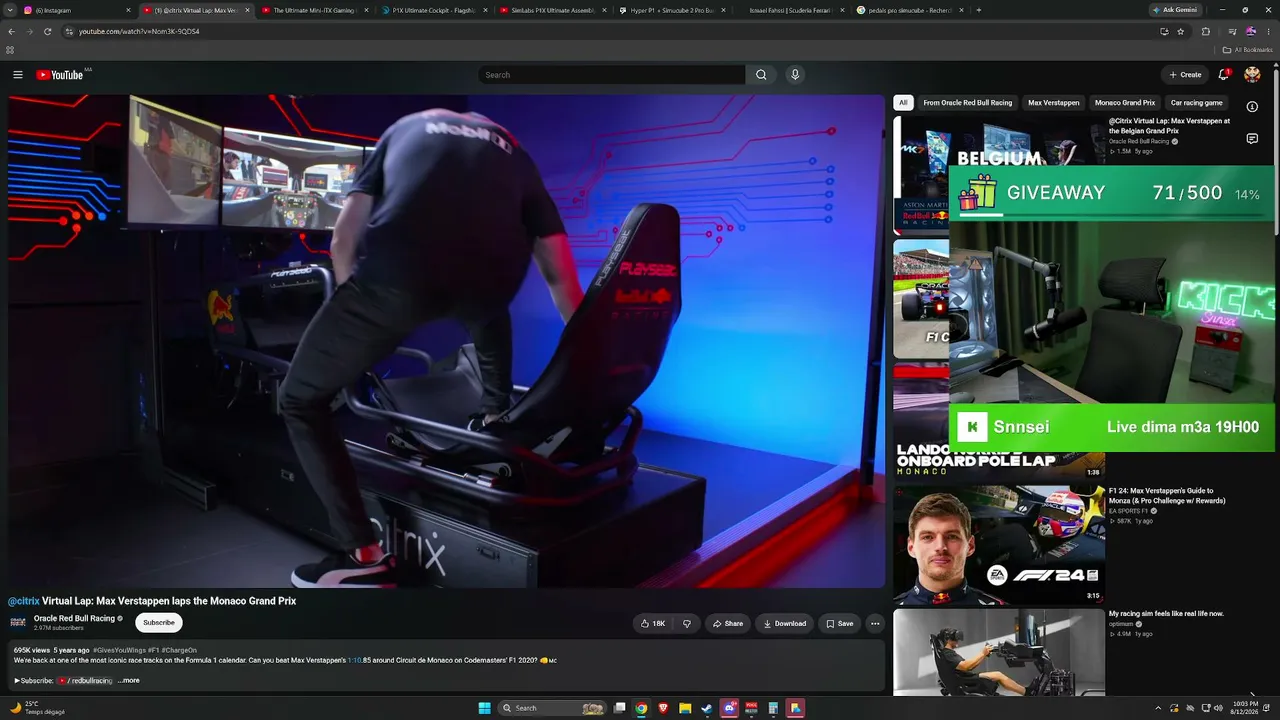Select the All filter chip
The height and width of the screenshot is (720, 1280).
[903, 103]
